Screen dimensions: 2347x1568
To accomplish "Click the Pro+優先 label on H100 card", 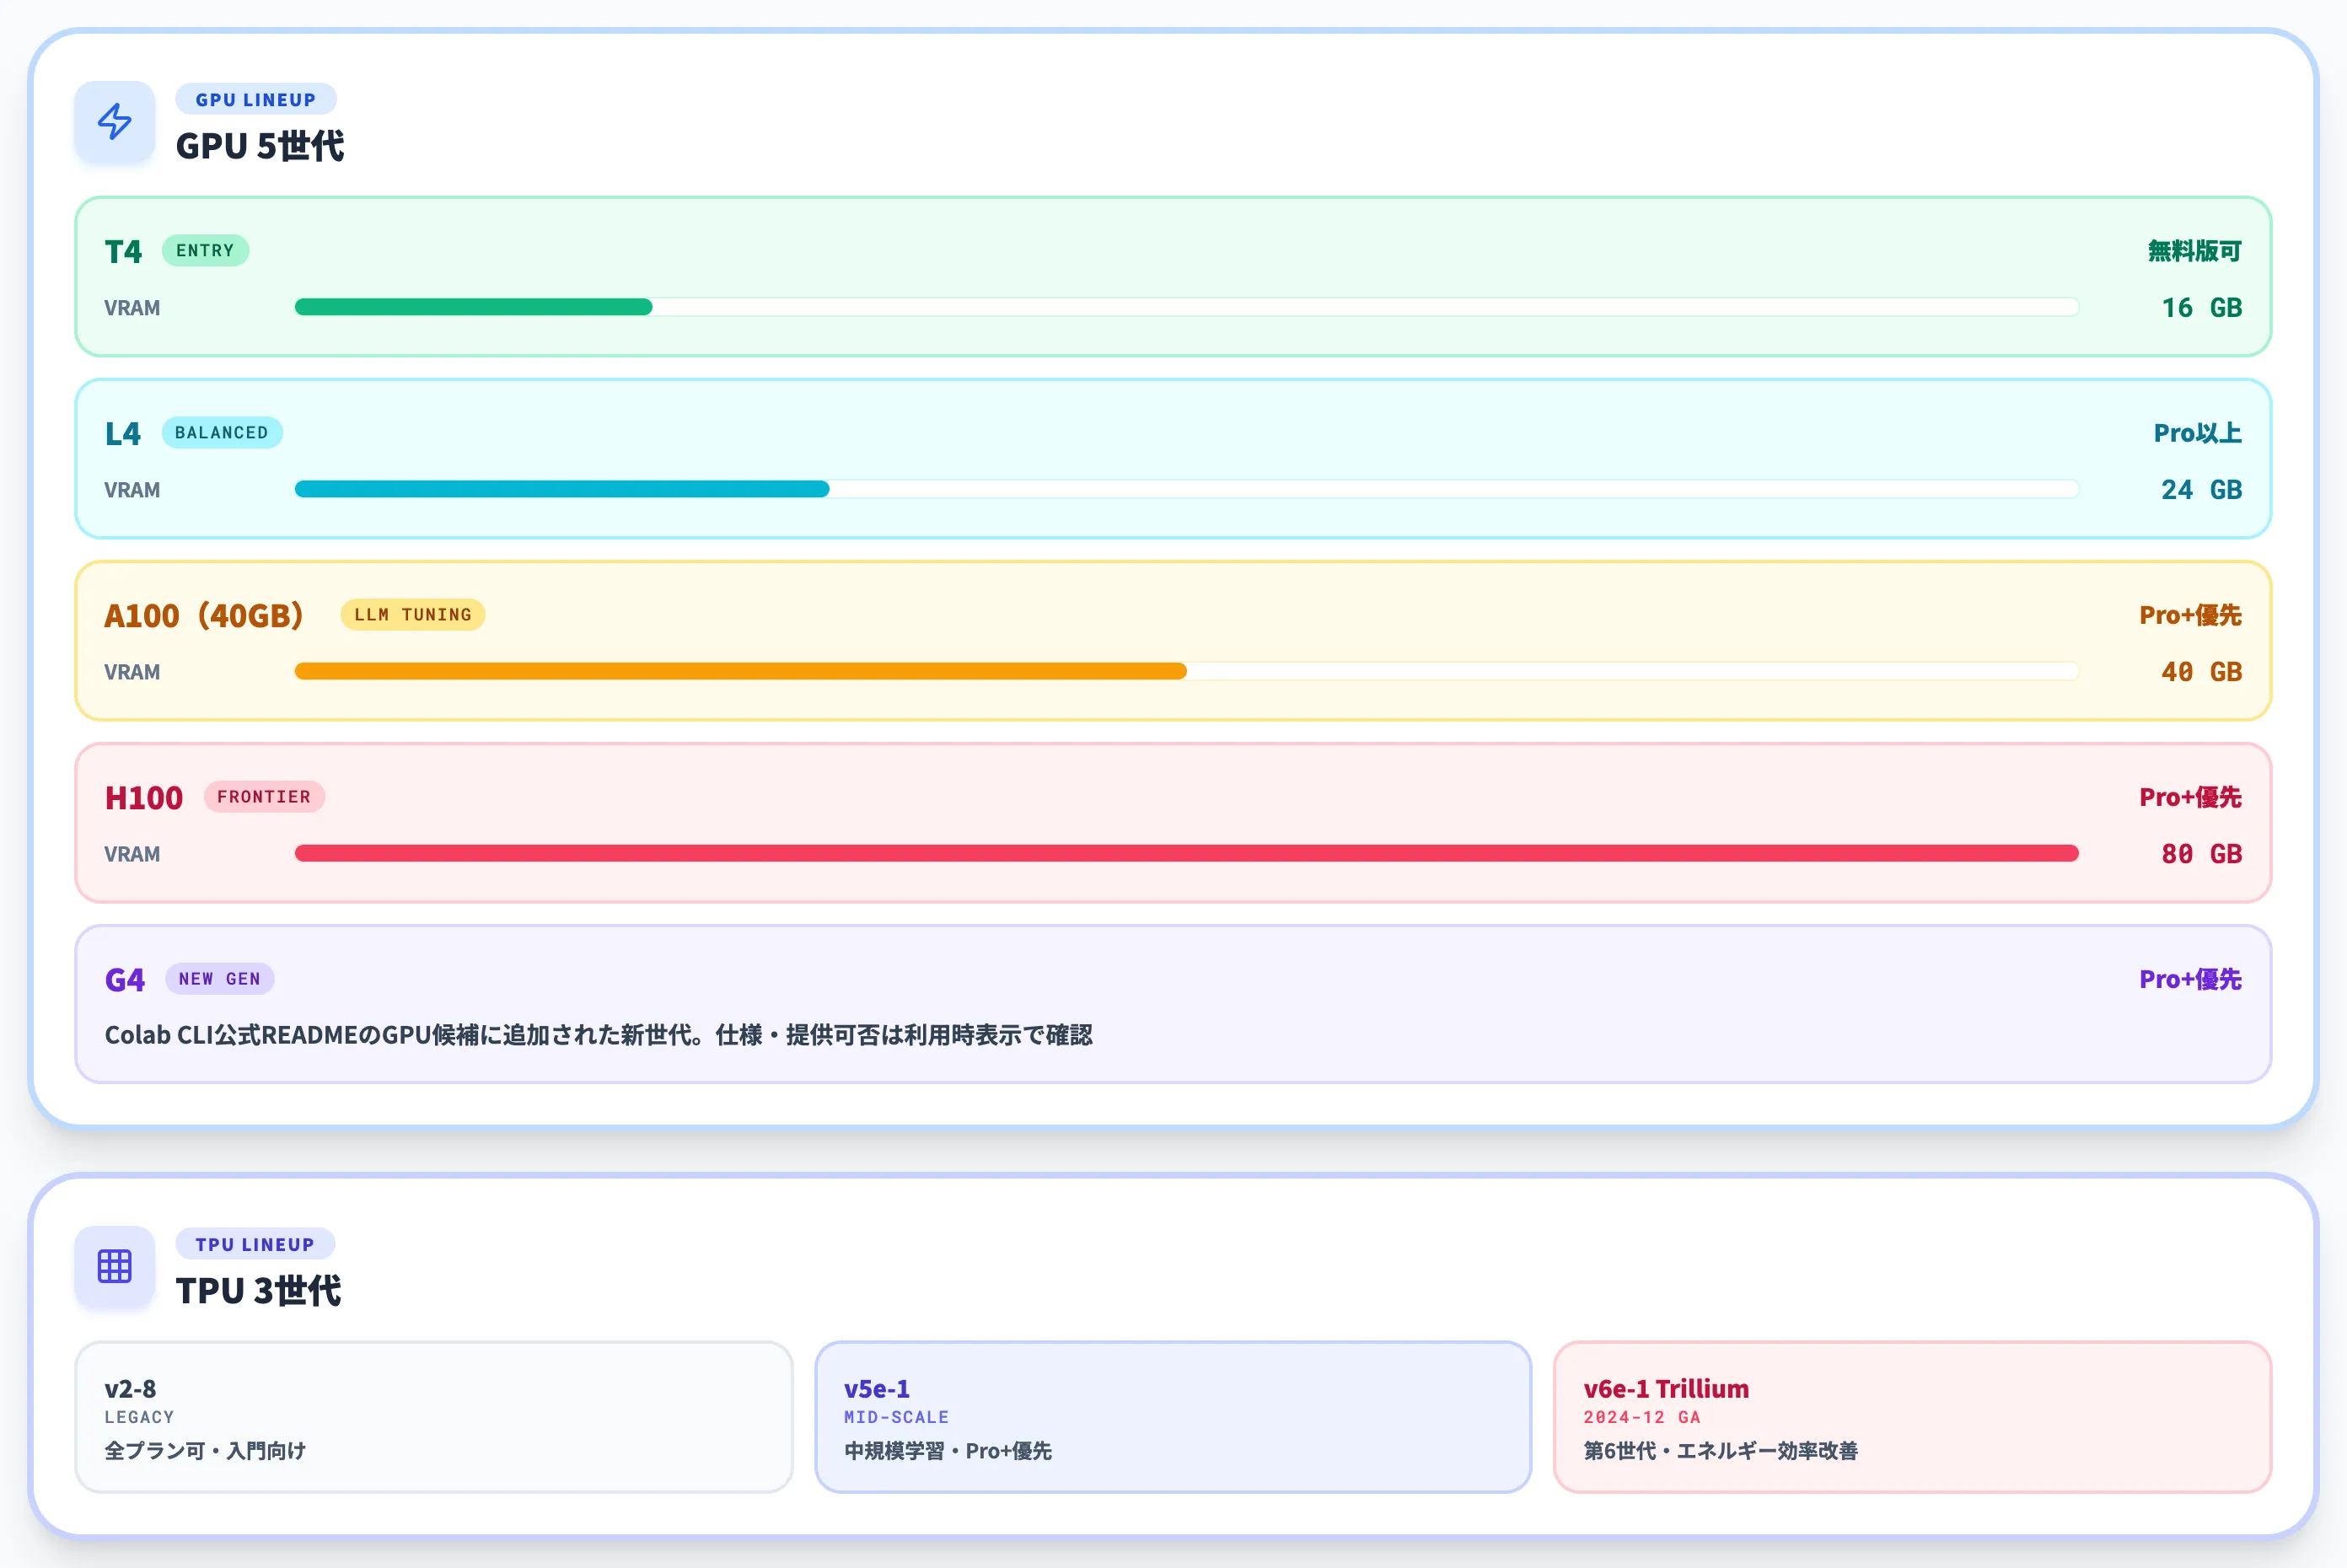I will point(2191,797).
